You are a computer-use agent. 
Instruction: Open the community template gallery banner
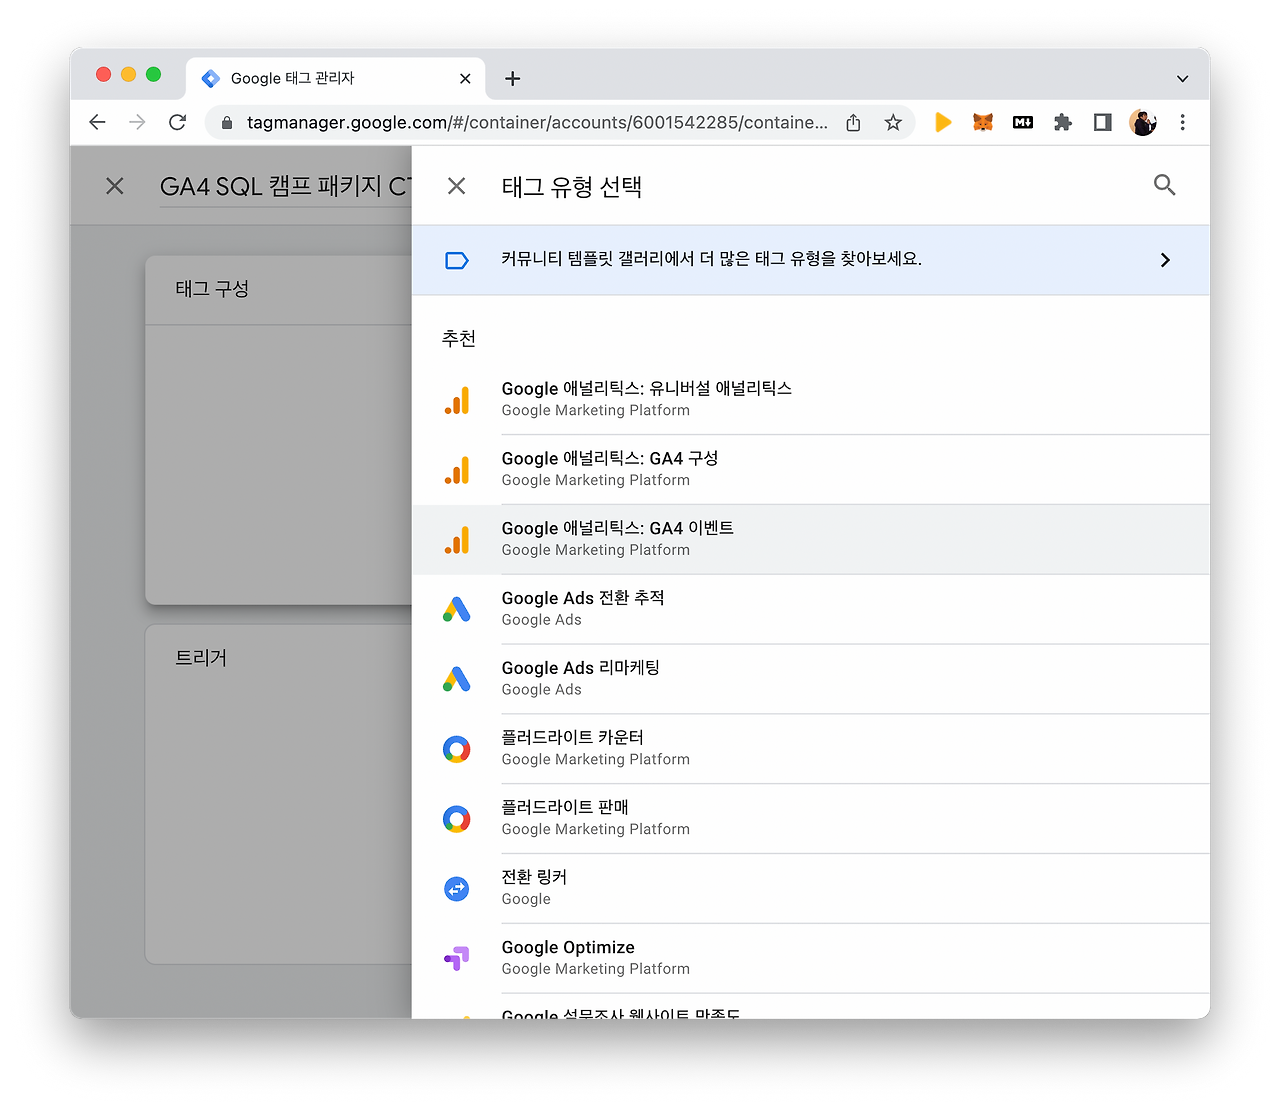point(810,260)
